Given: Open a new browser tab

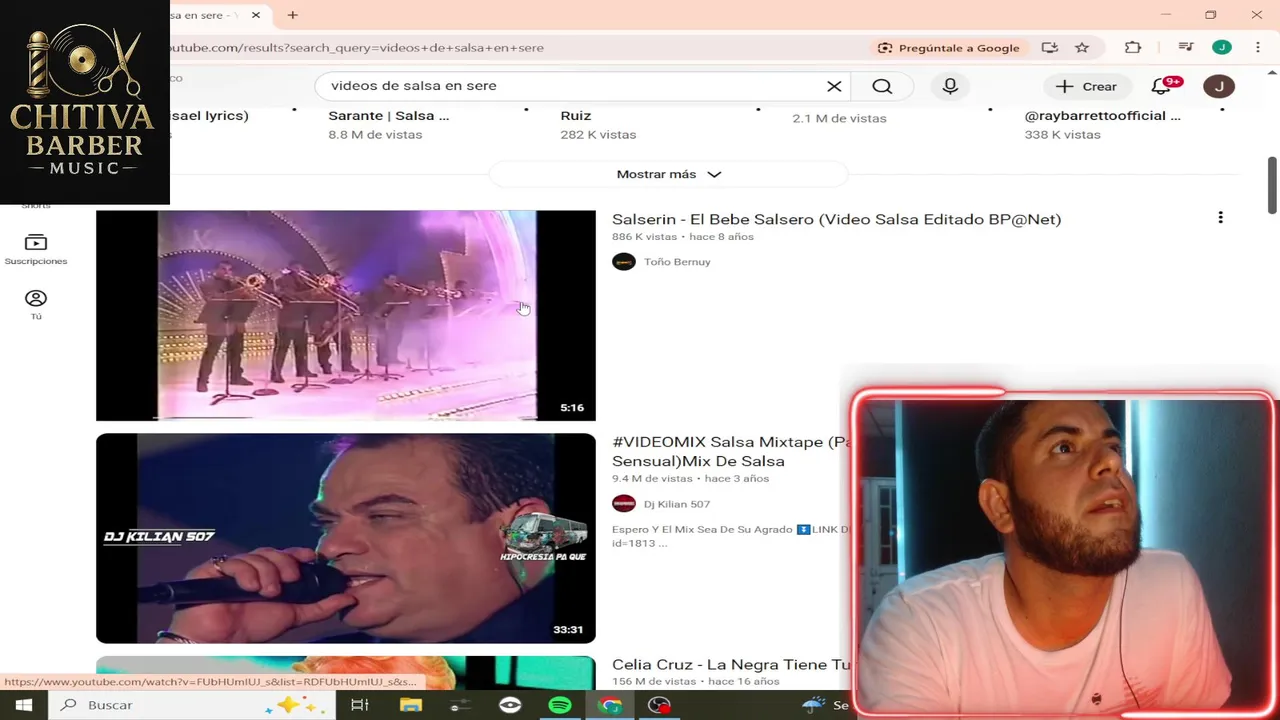Looking at the screenshot, I should 293,15.
